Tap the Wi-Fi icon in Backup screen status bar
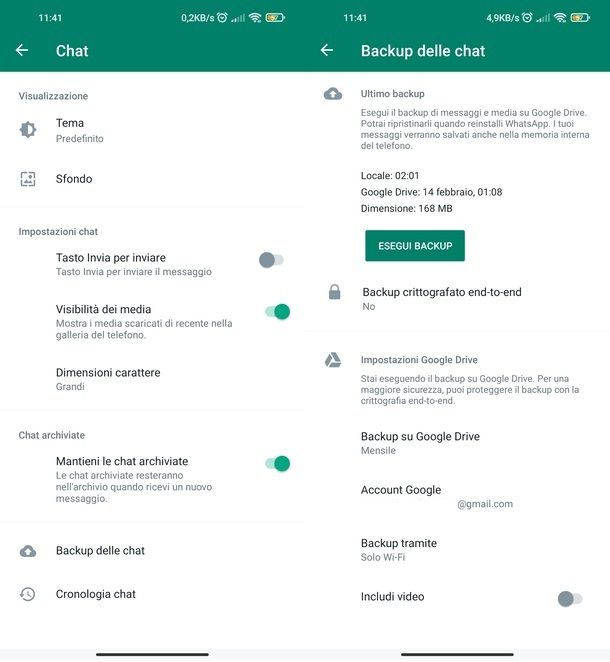 560,17
